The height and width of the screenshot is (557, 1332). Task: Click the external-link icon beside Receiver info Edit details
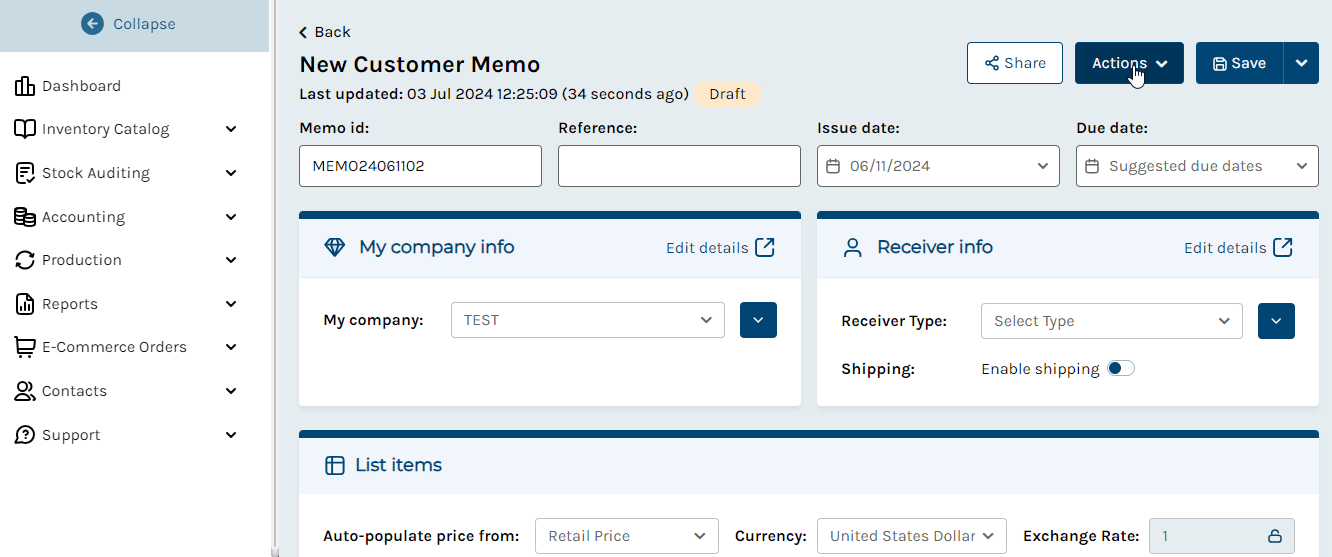pos(1283,247)
